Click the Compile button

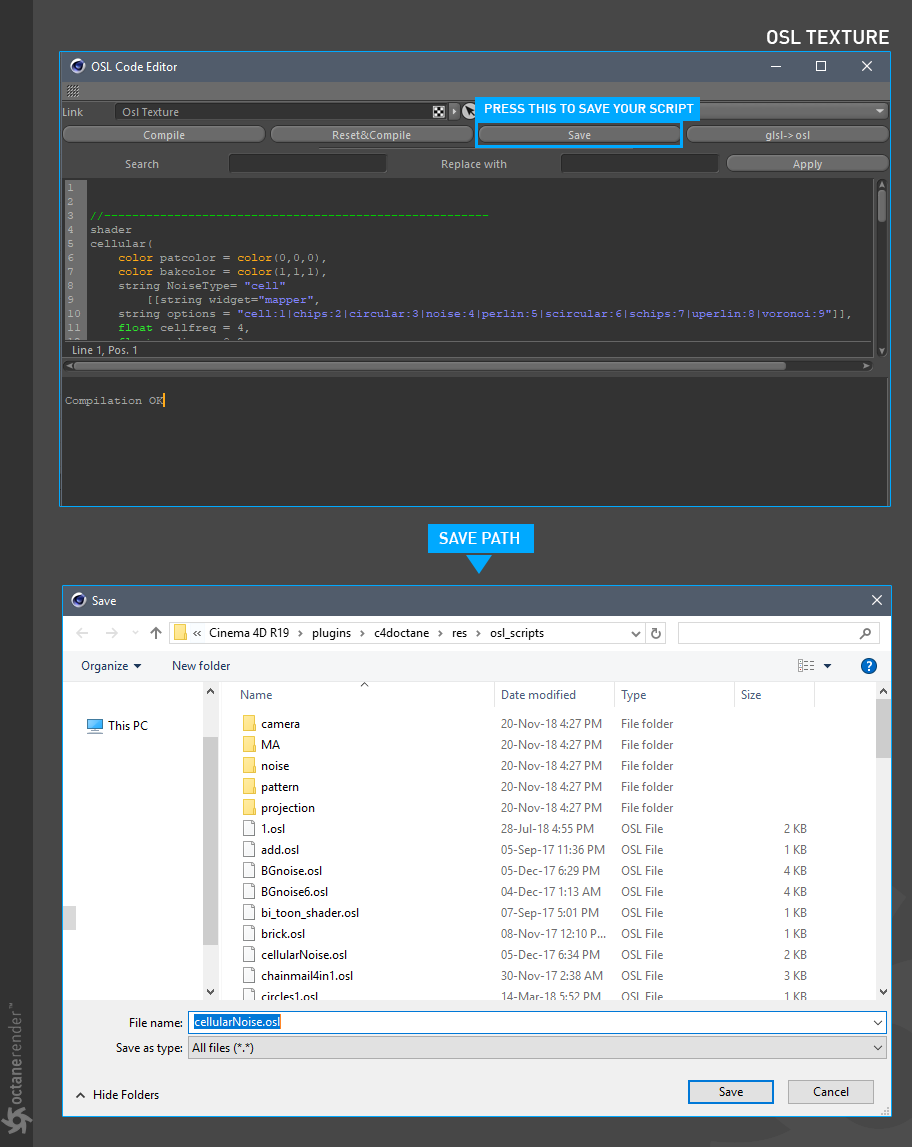click(x=164, y=135)
